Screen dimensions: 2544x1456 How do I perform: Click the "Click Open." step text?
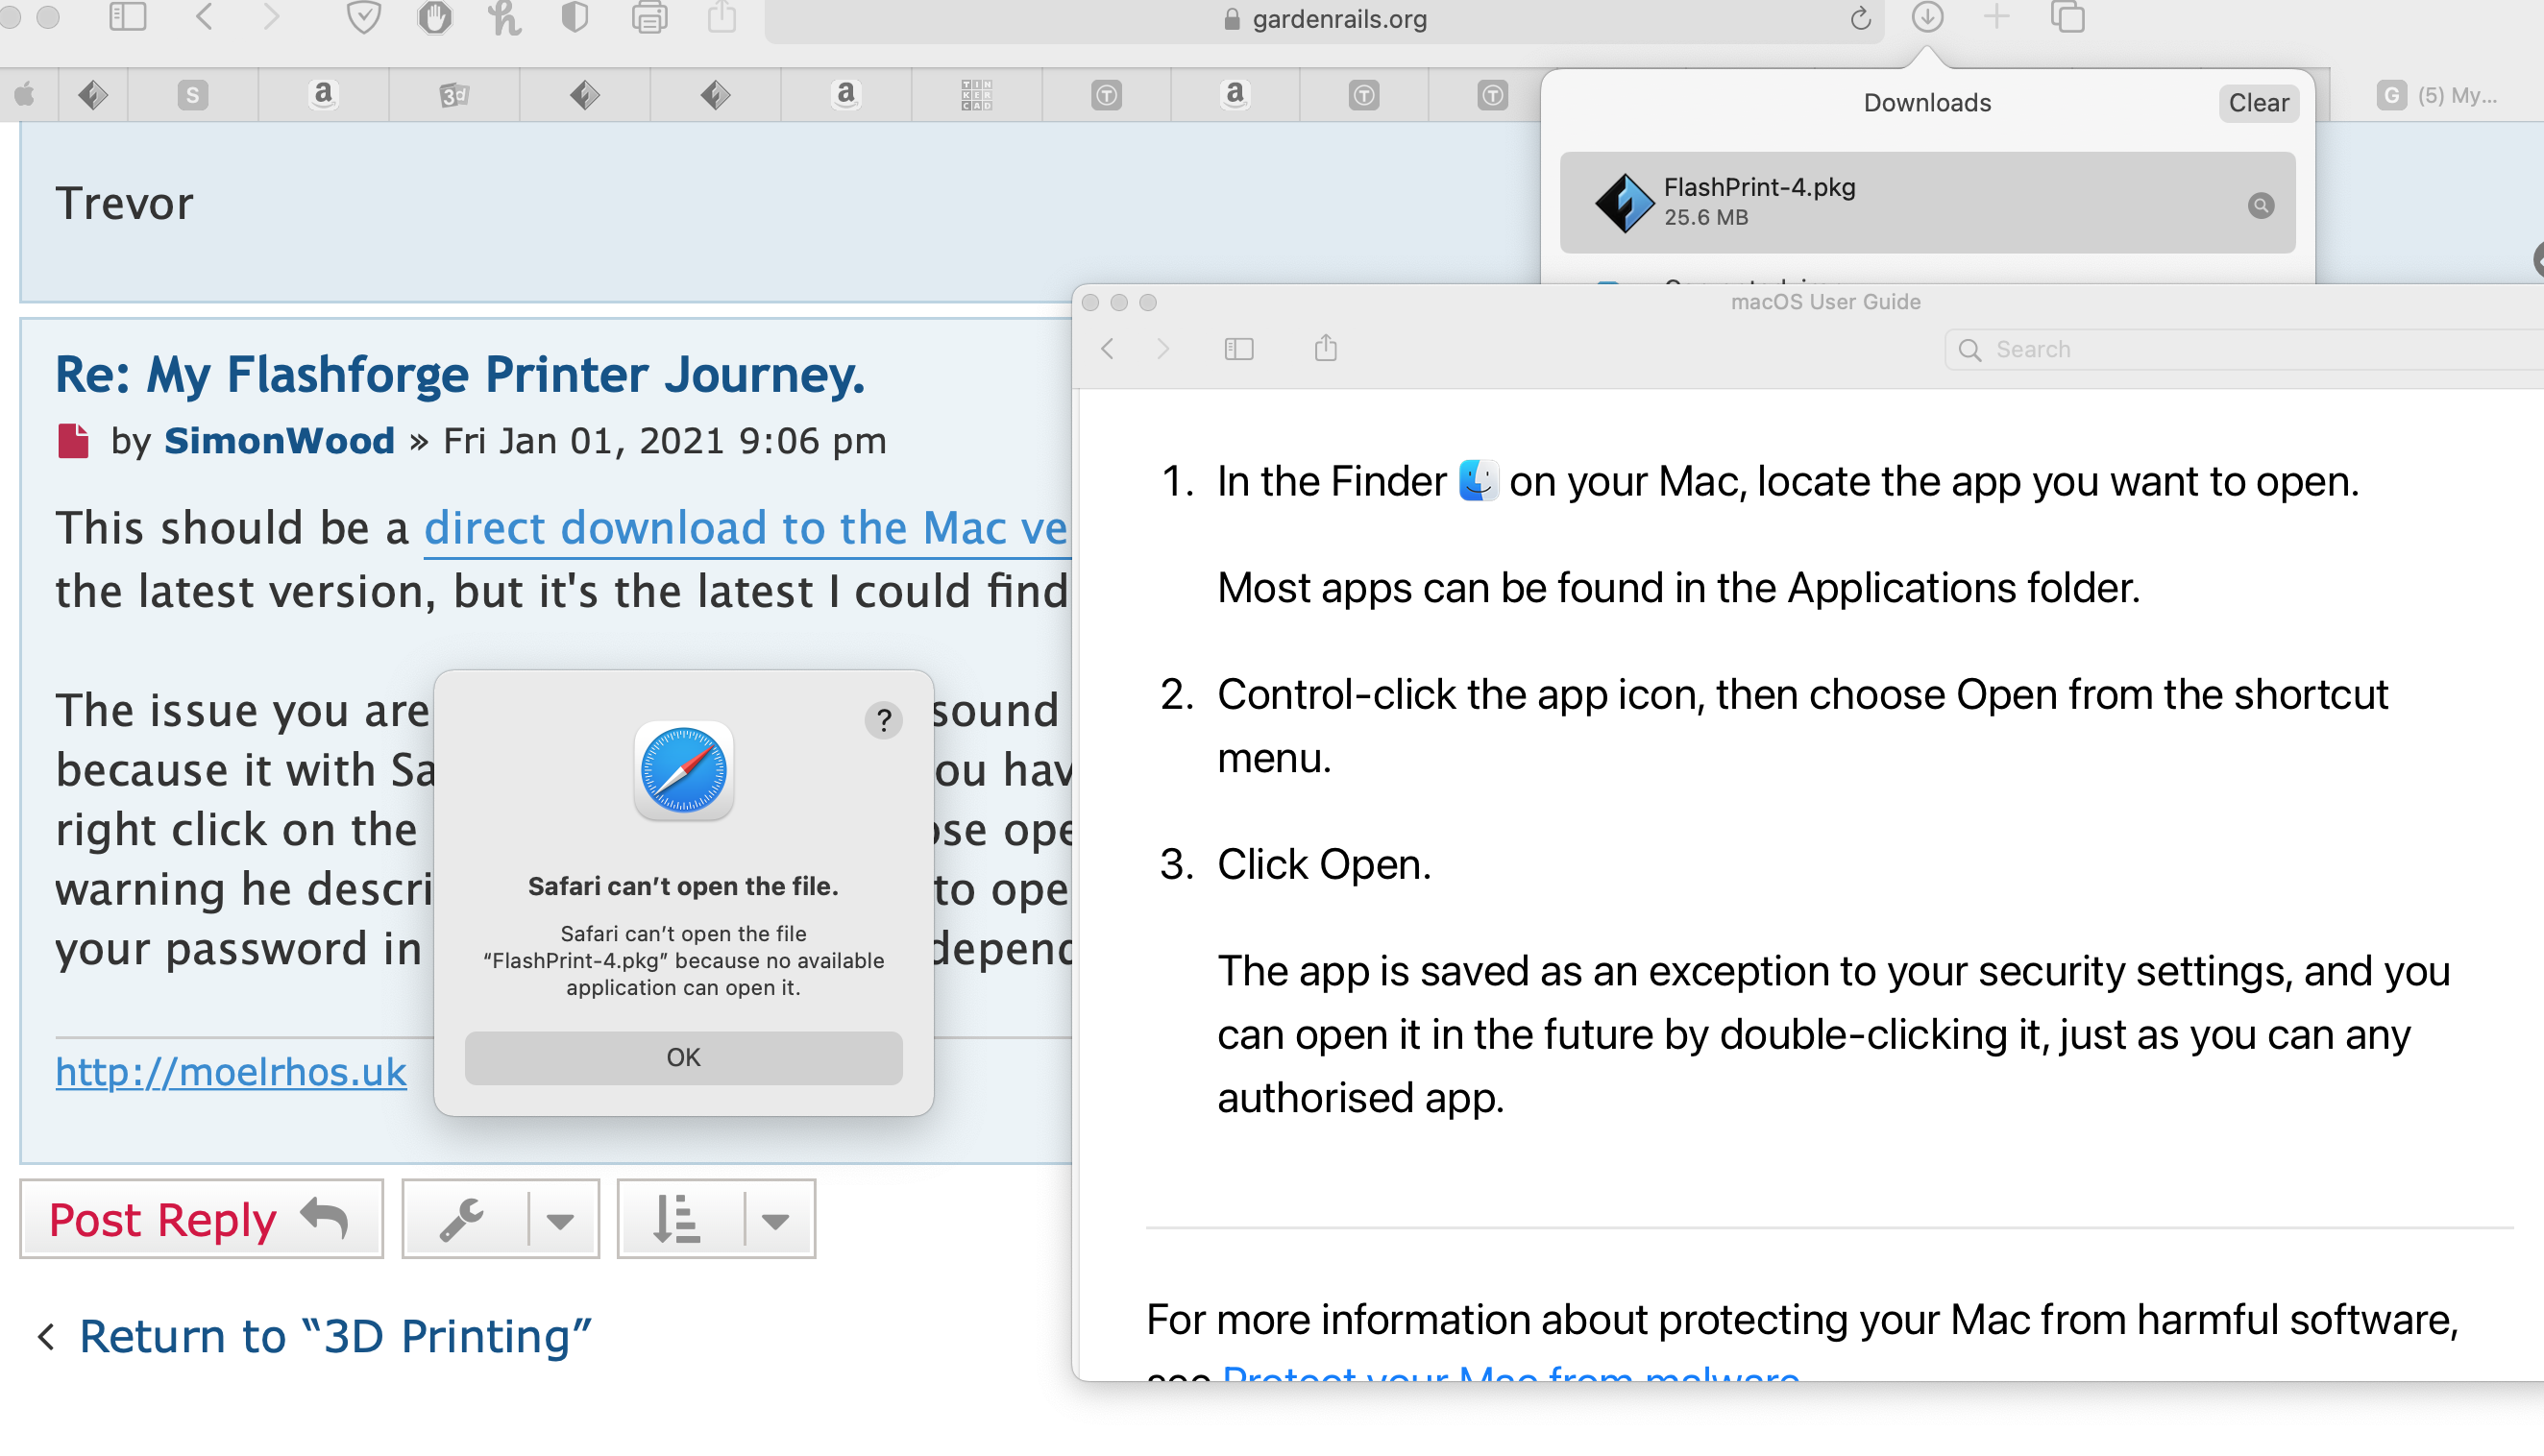point(1324,865)
